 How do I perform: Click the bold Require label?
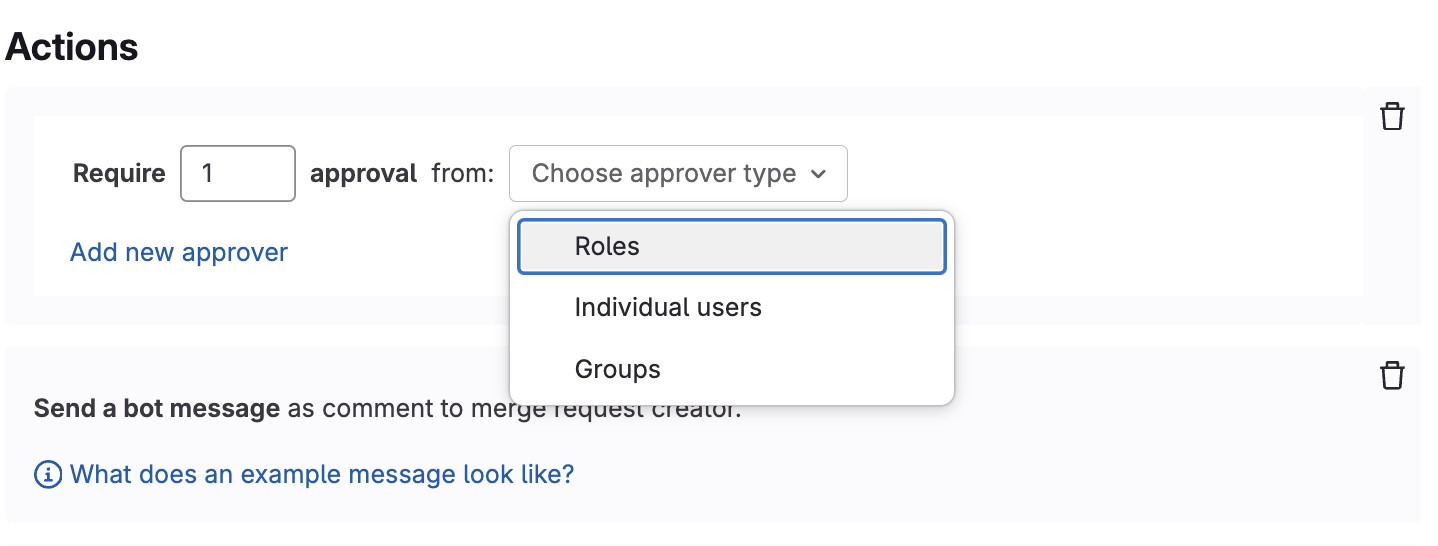pos(119,174)
